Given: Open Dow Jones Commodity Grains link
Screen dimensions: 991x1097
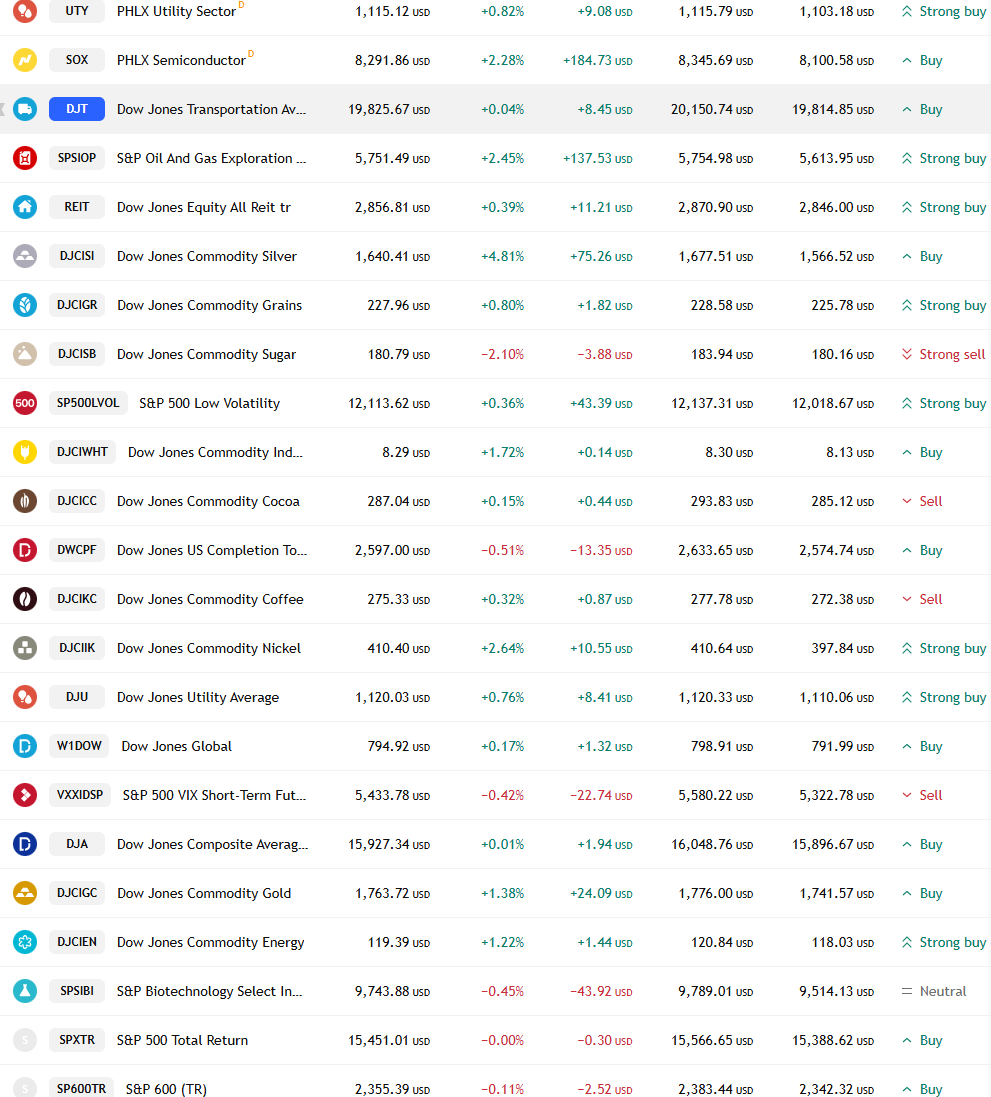Looking at the screenshot, I should point(209,305).
